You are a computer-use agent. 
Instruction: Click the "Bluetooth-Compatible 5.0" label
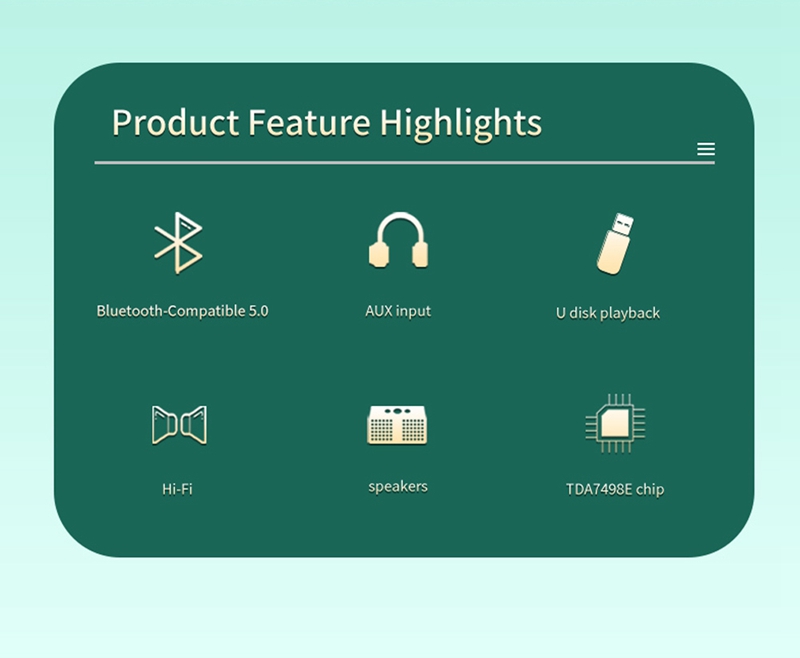[x=183, y=311]
